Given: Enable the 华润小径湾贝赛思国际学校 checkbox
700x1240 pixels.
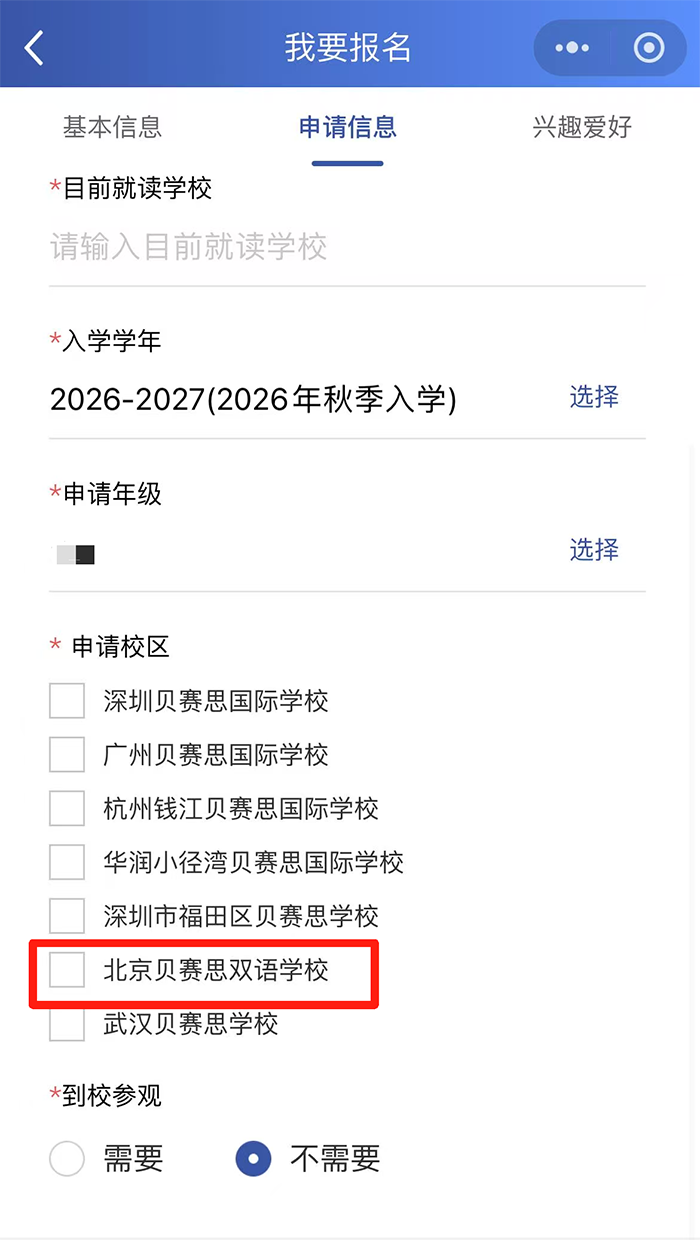Looking at the screenshot, I should click(x=66, y=862).
